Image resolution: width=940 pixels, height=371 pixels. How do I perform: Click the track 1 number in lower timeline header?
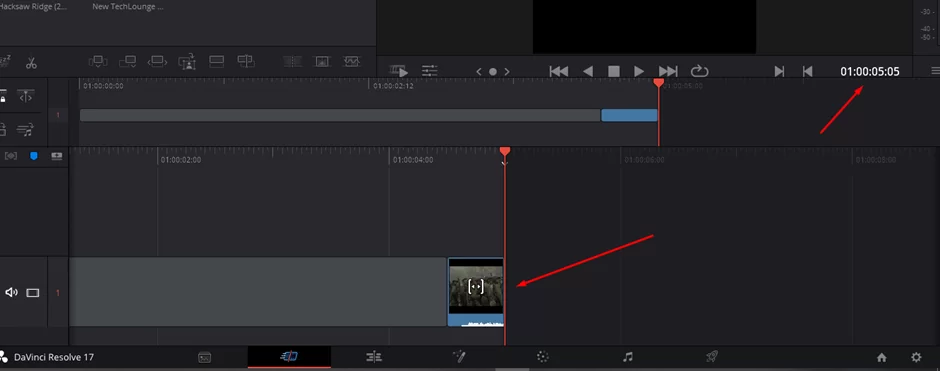58,293
